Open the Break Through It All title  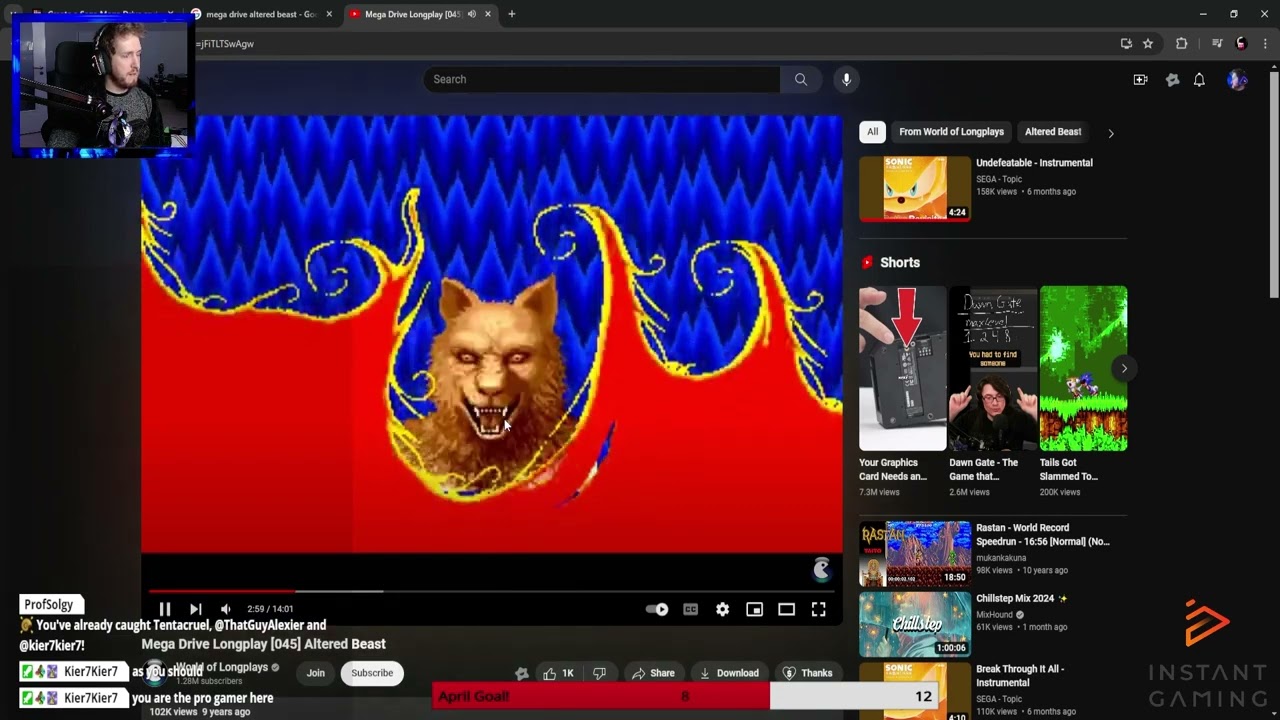[1020, 676]
